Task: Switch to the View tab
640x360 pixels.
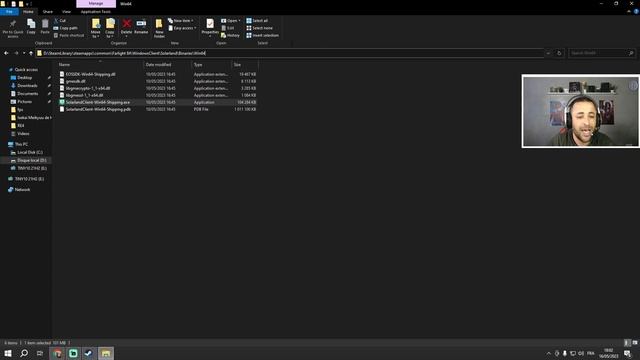Action: [66, 12]
